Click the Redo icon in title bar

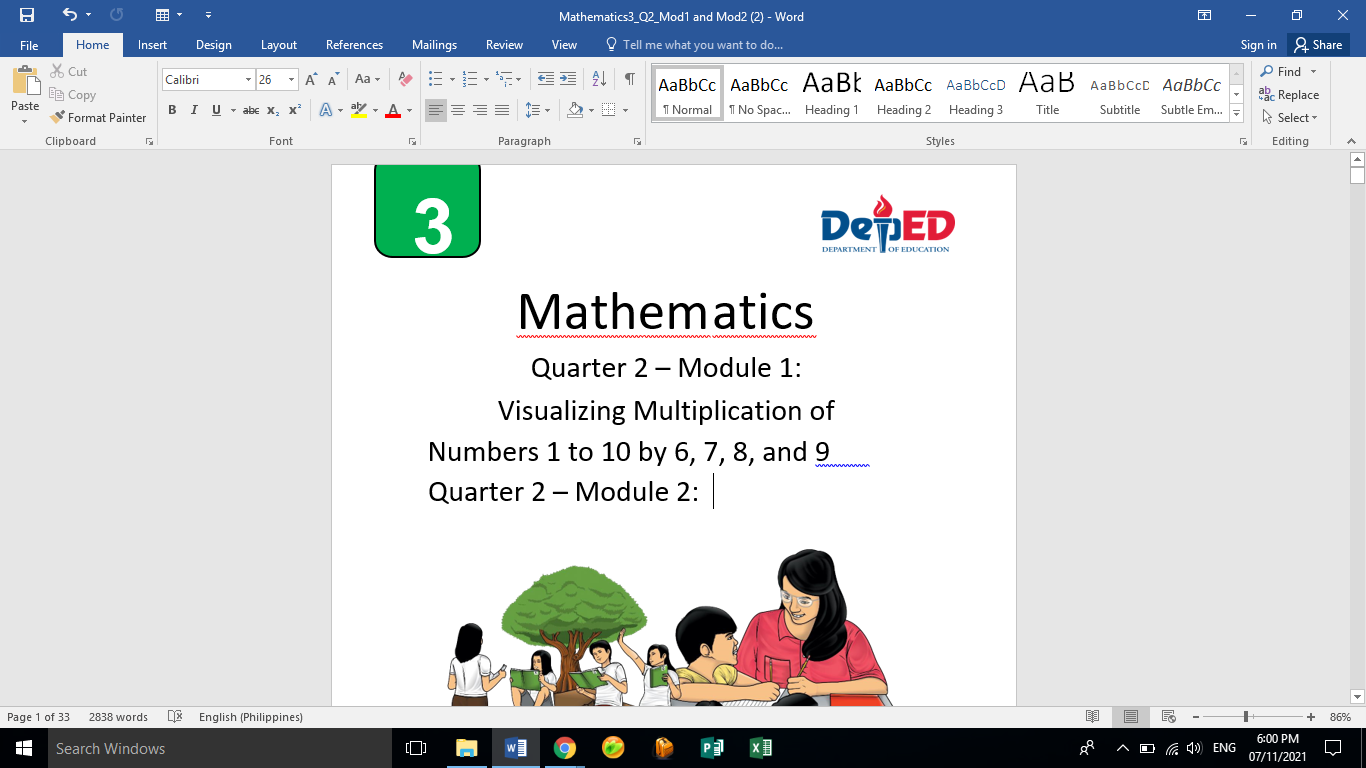pos(116,15)
